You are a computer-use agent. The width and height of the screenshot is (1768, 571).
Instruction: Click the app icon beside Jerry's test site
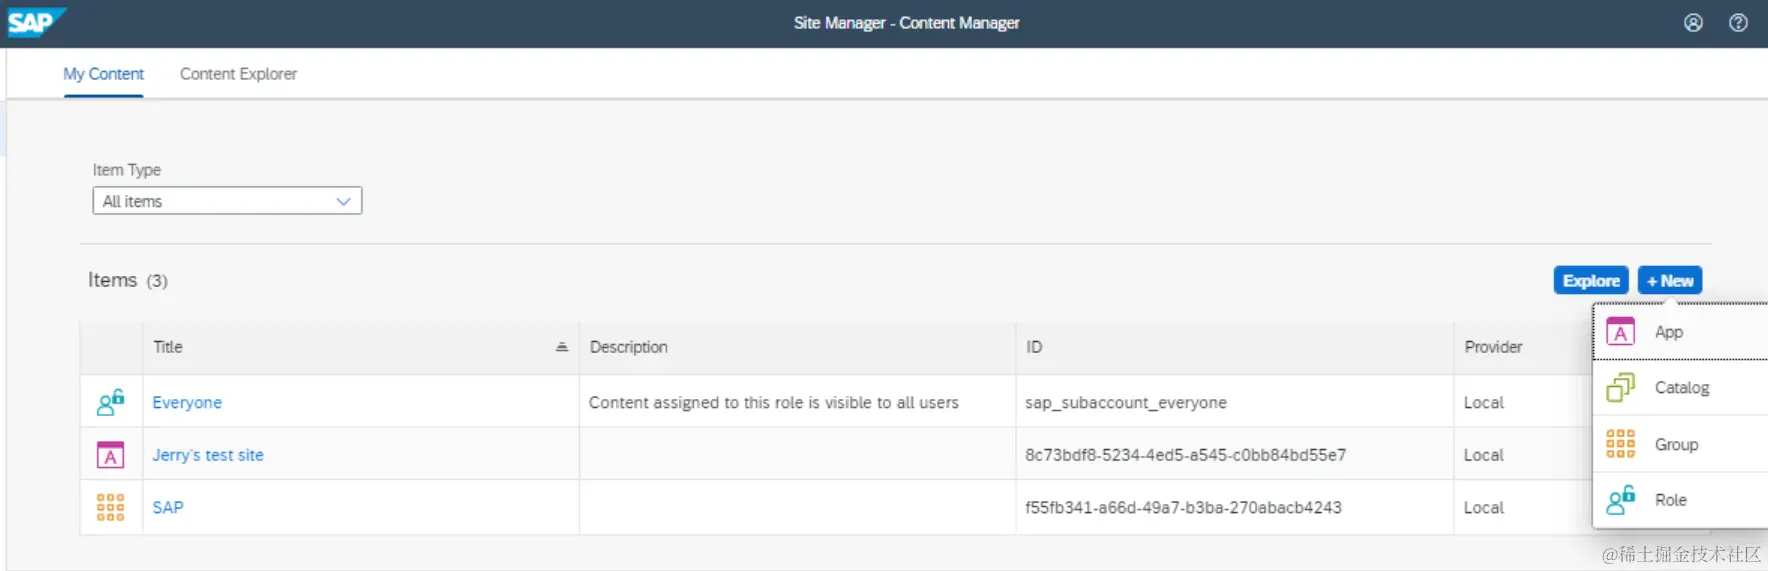click(x=110, y=455)
